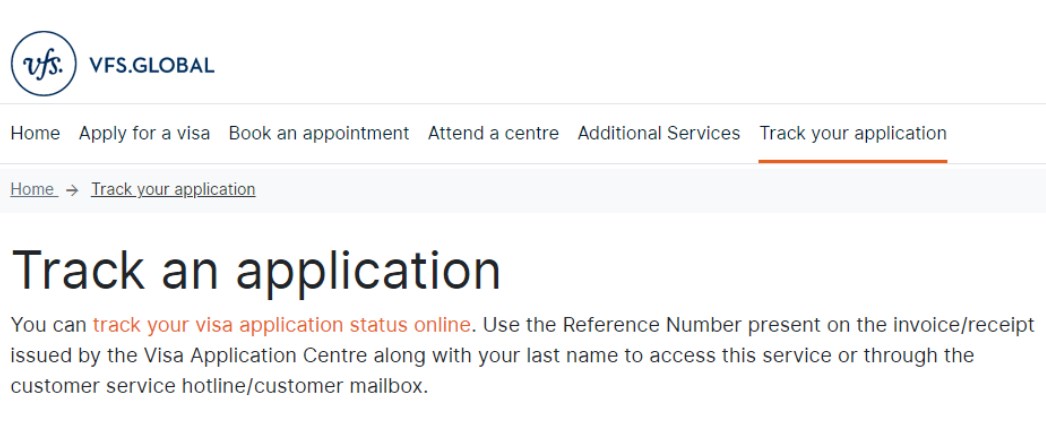The width and height of the screenshot is (1046, 445).
Task: Click the VFS.GLOBAL wordmark text
Action: coord(152,66)
